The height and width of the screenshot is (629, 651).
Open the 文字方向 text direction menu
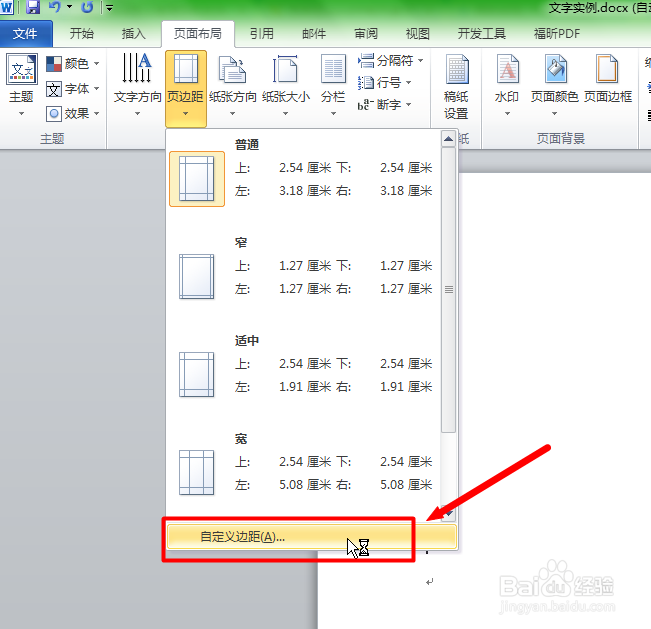[x=137, y=85]
